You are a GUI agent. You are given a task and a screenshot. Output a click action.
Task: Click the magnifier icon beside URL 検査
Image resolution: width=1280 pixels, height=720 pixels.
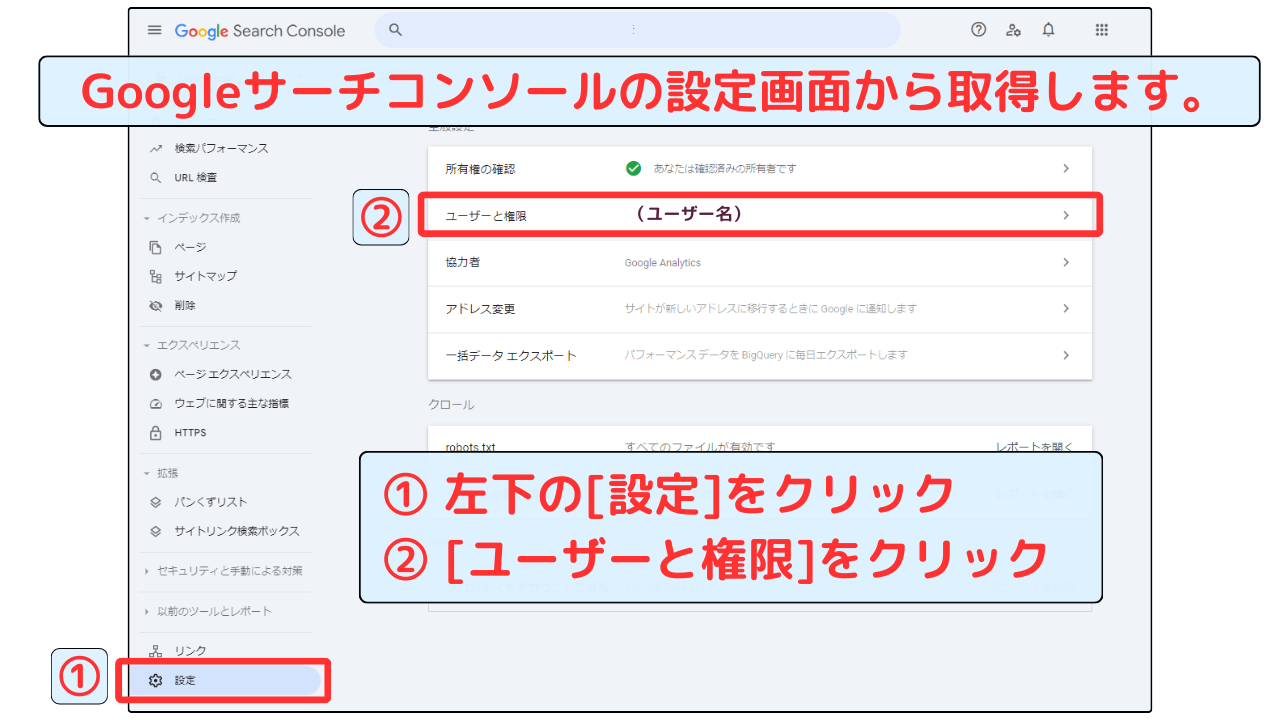pyautogui.click(x=155, y=177)
